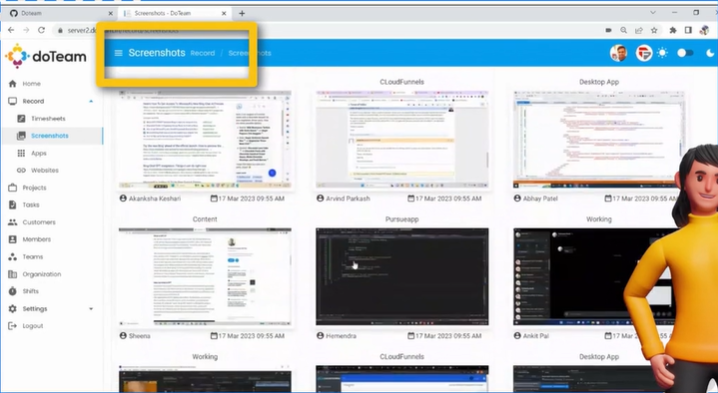Open the Websites sidebar item
The height and width of the screenshot is (393, 718).
tap(44, 170)
